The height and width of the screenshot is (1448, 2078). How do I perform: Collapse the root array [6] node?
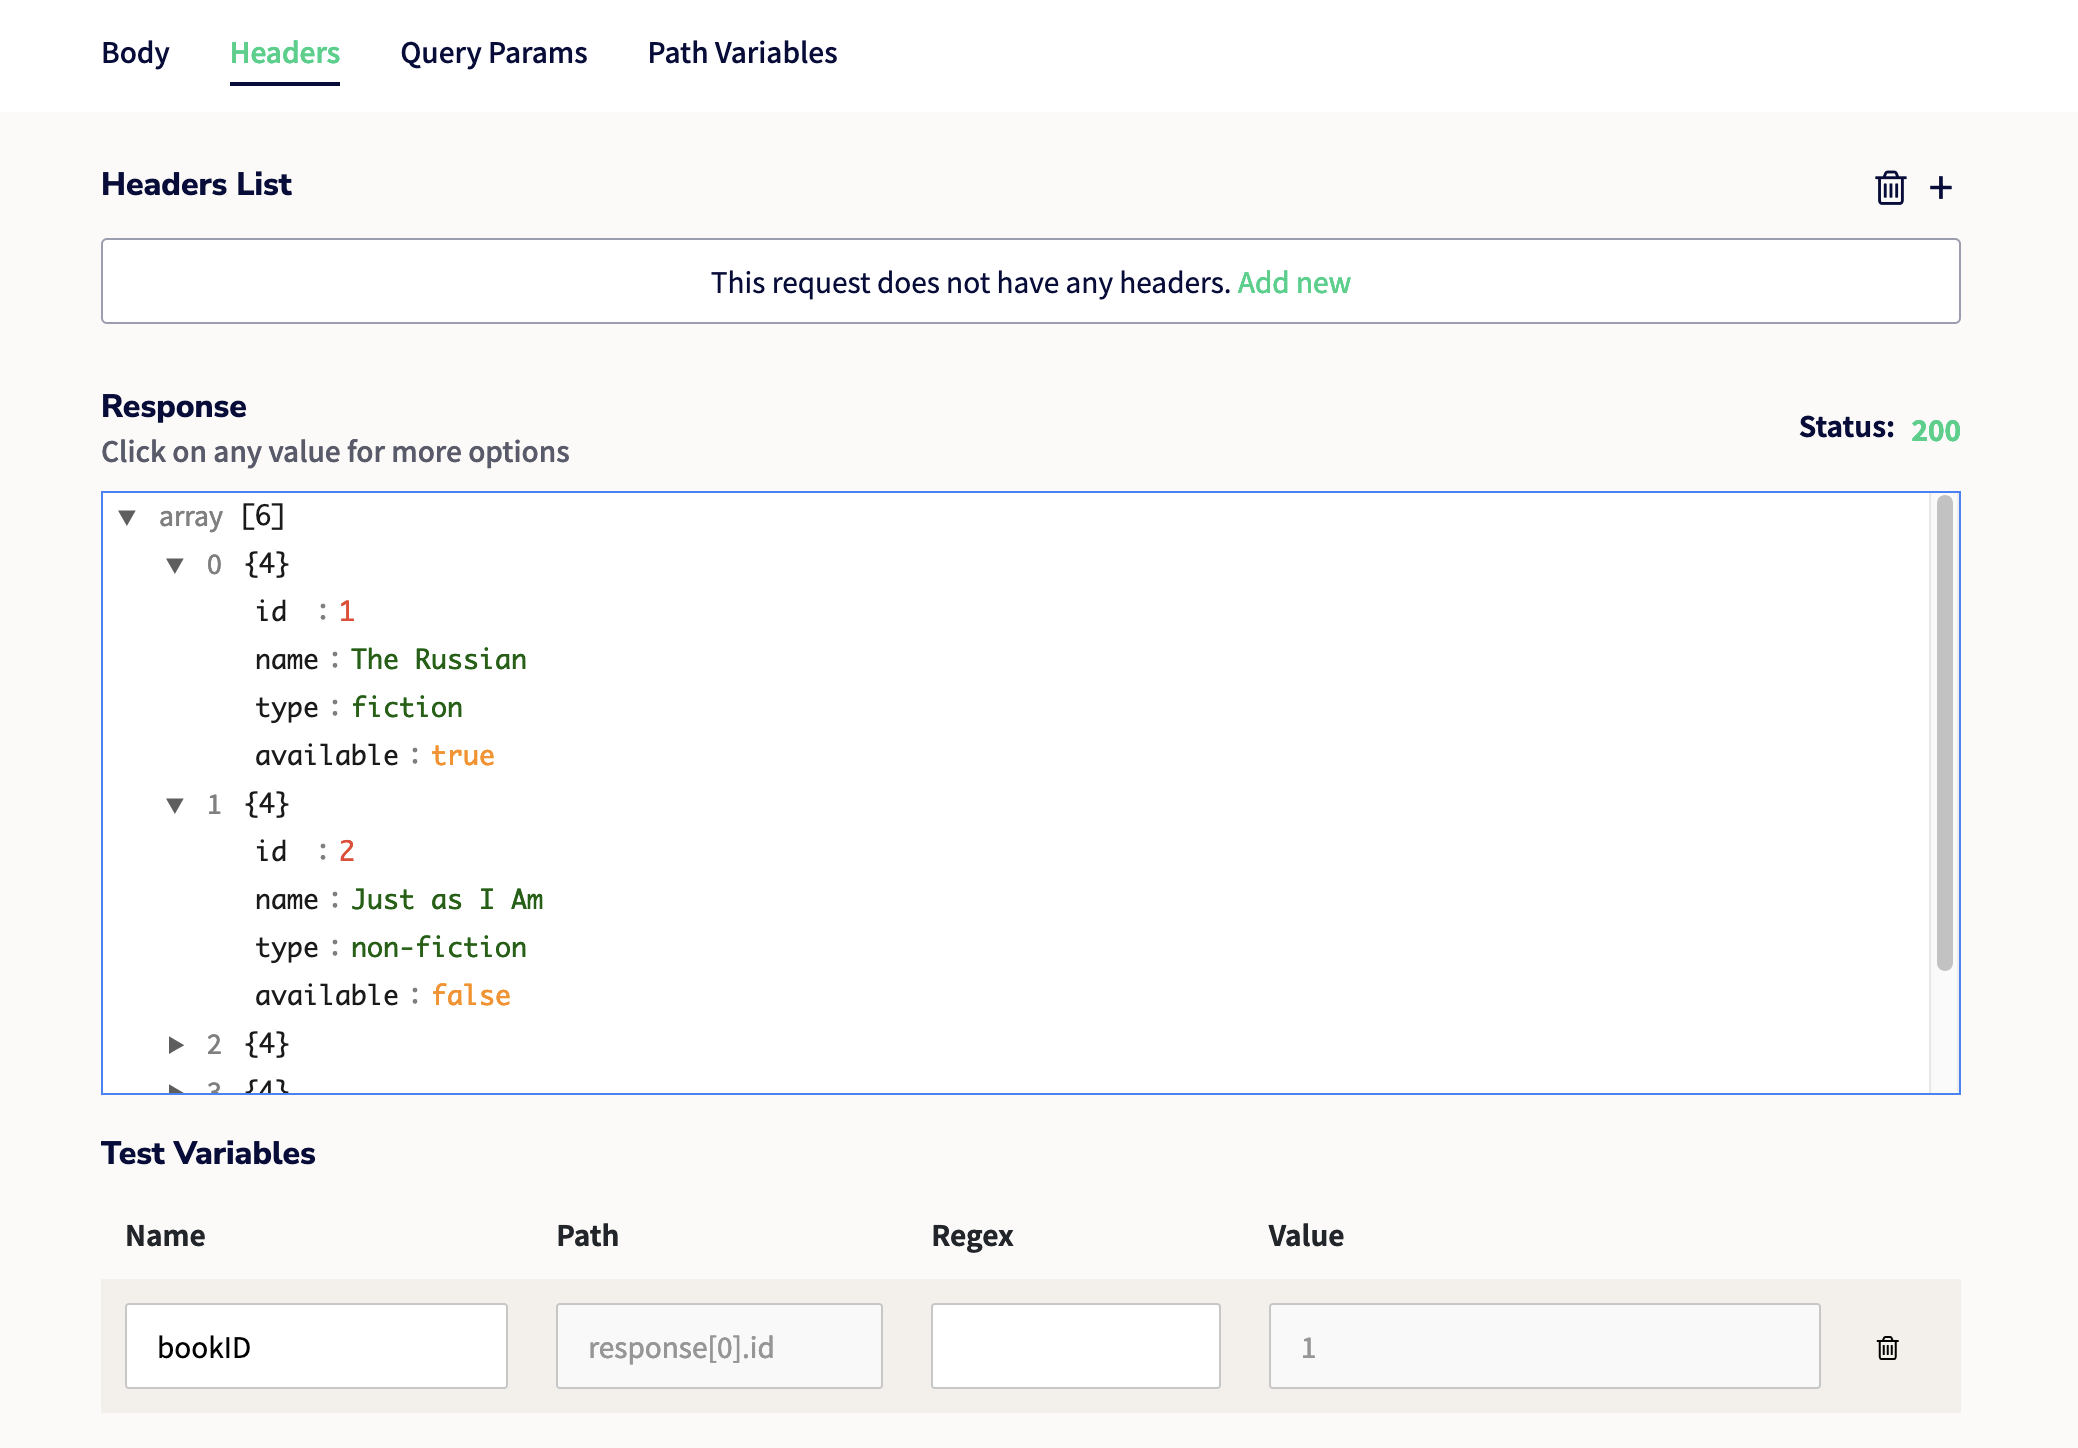(127, 517)
